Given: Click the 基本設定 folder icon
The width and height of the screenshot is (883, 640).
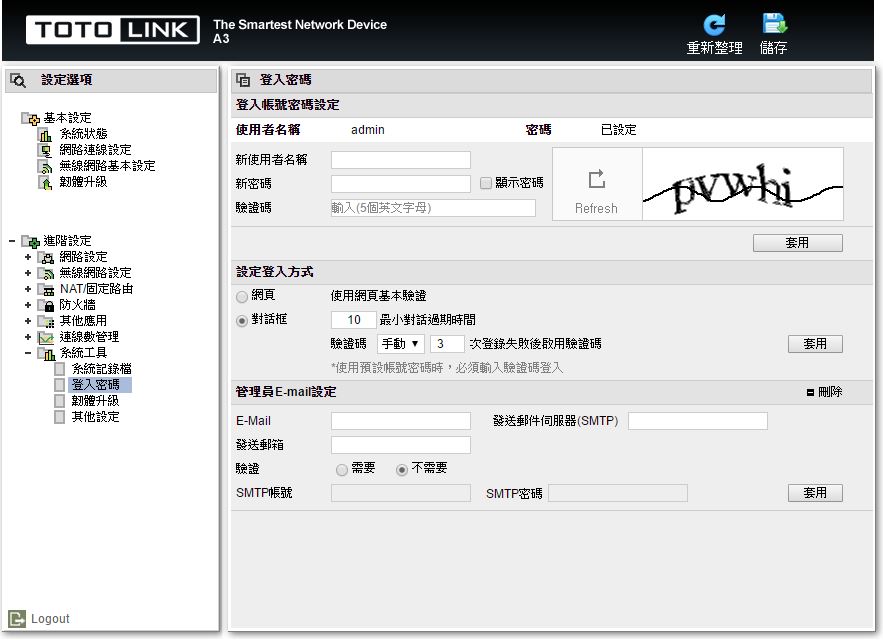Looking at the screenshot, I should [x=31, y=118].
